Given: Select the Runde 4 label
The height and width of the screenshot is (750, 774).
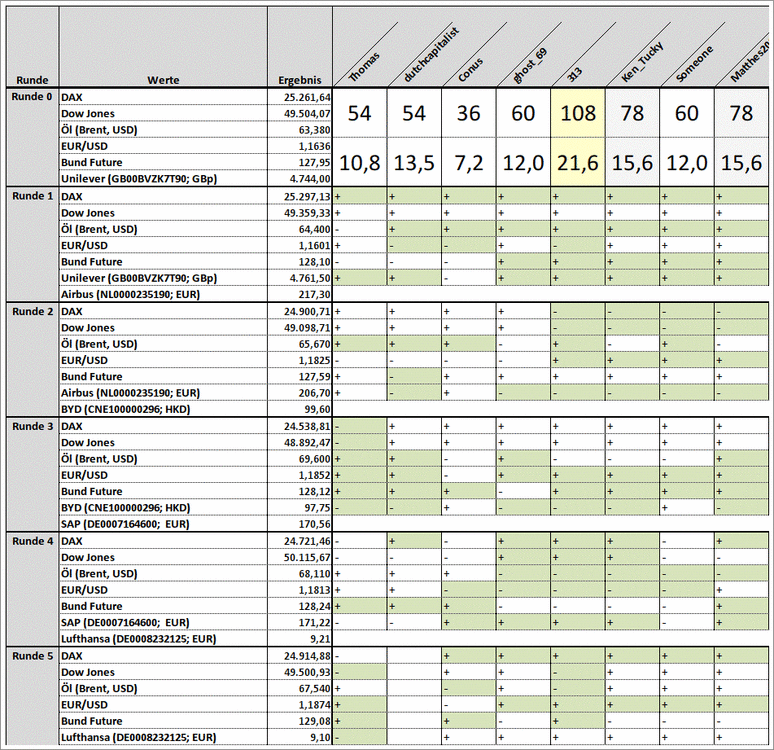Looking at the screenshot, I should click(x=33, y=541).
